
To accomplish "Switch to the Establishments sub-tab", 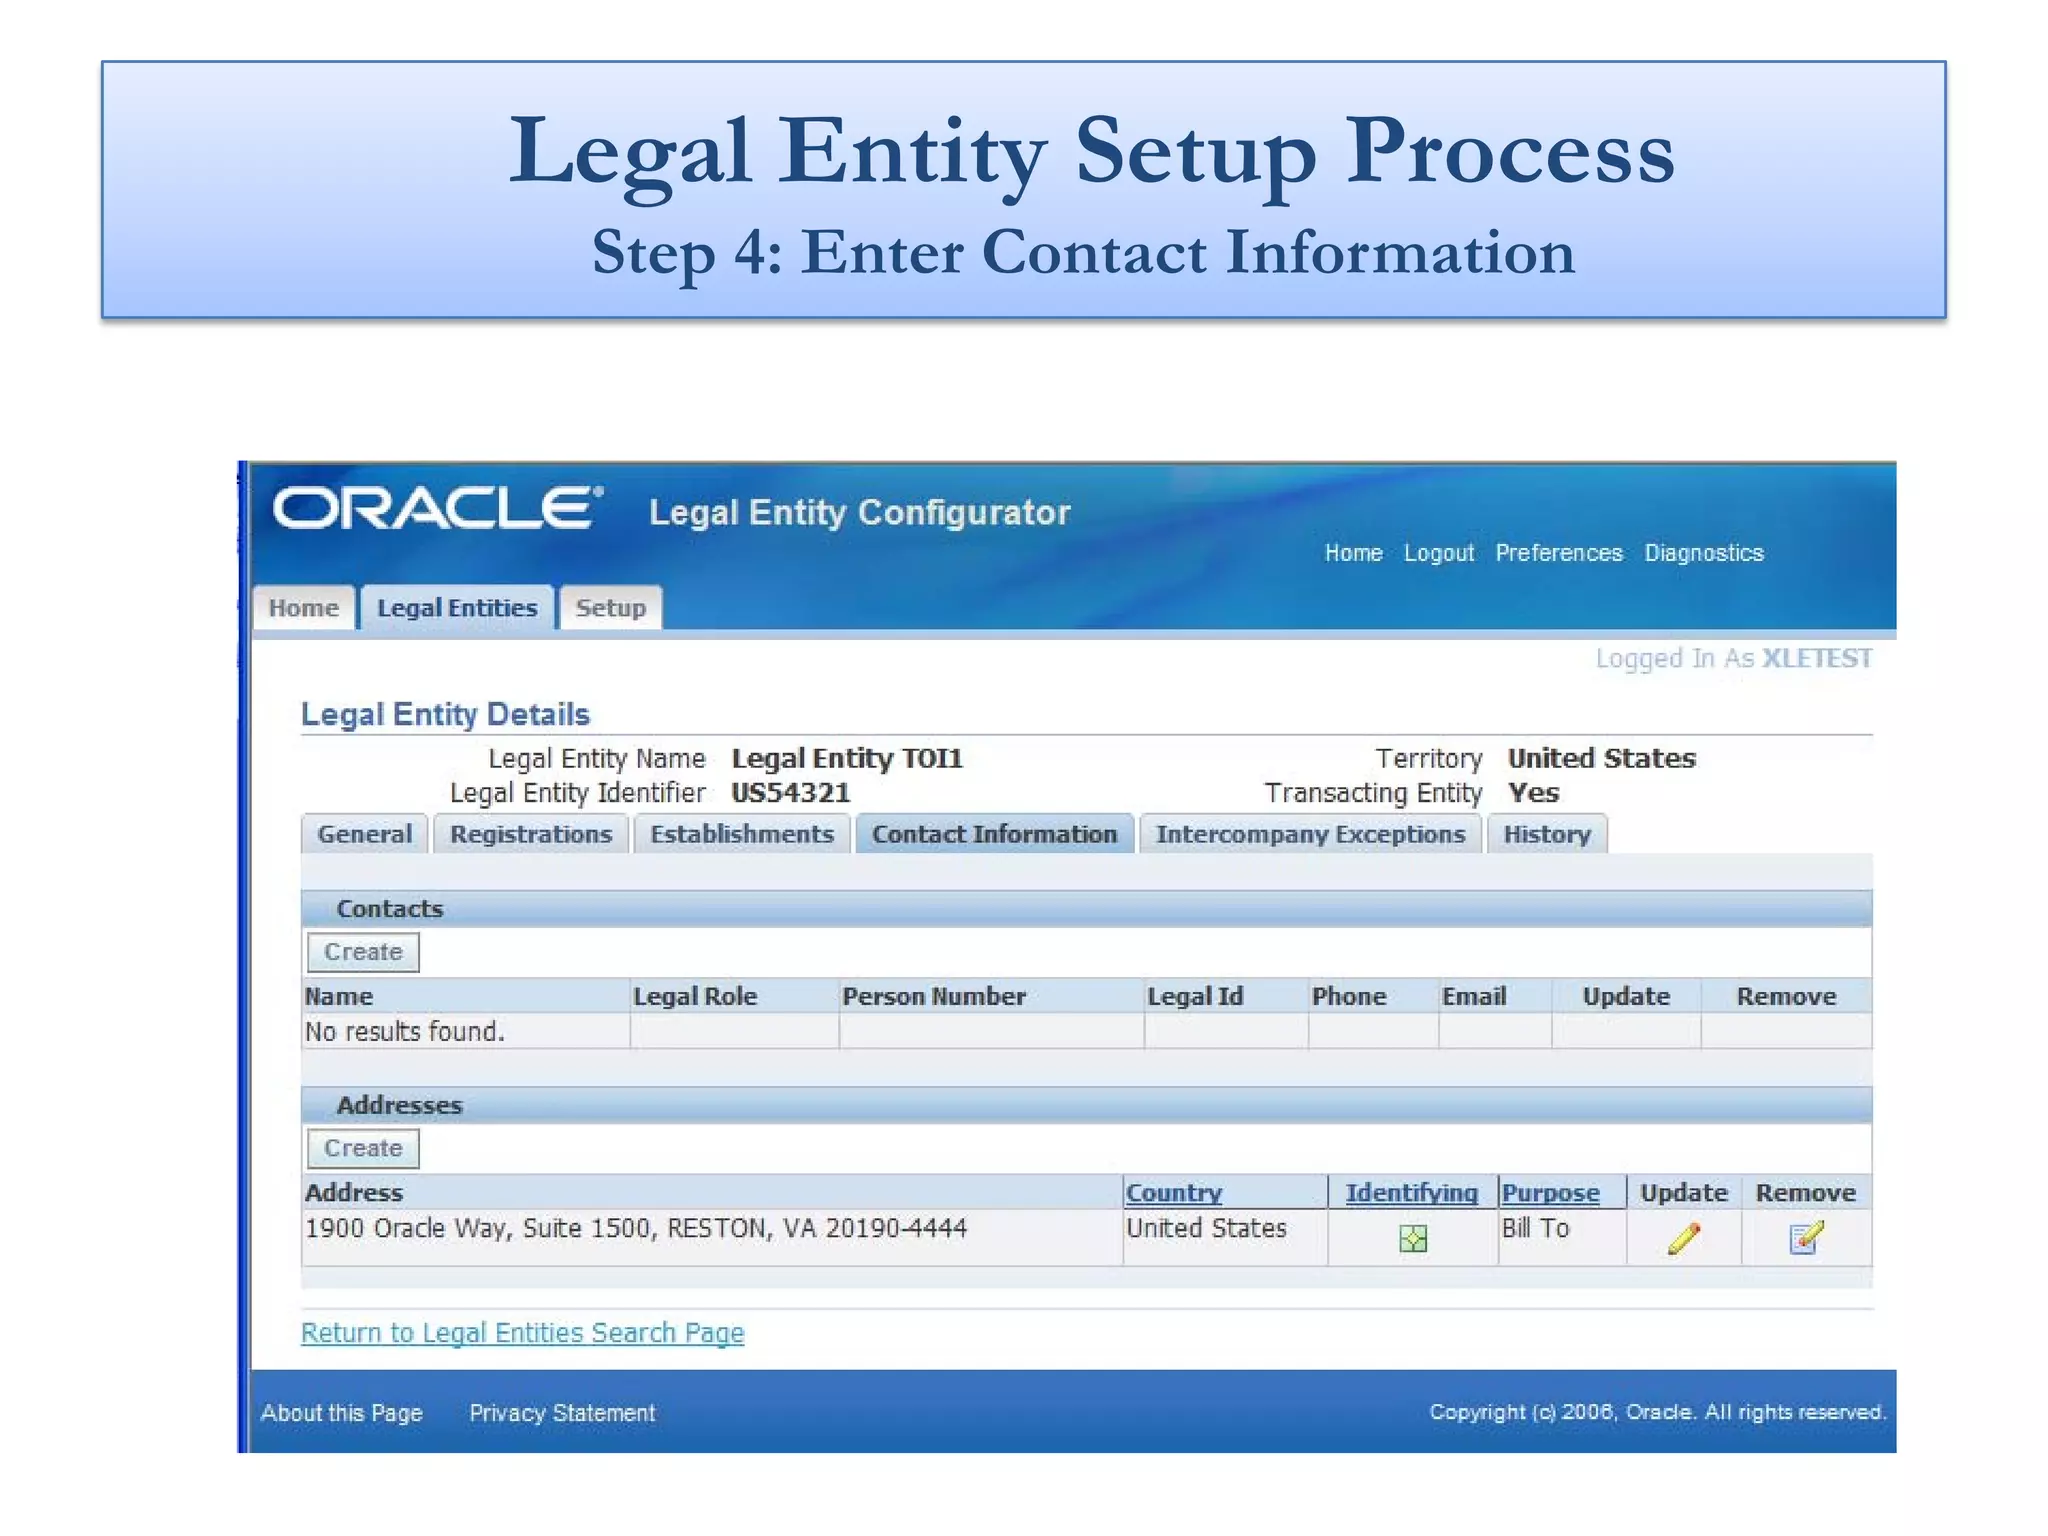I will pos(742,834).
